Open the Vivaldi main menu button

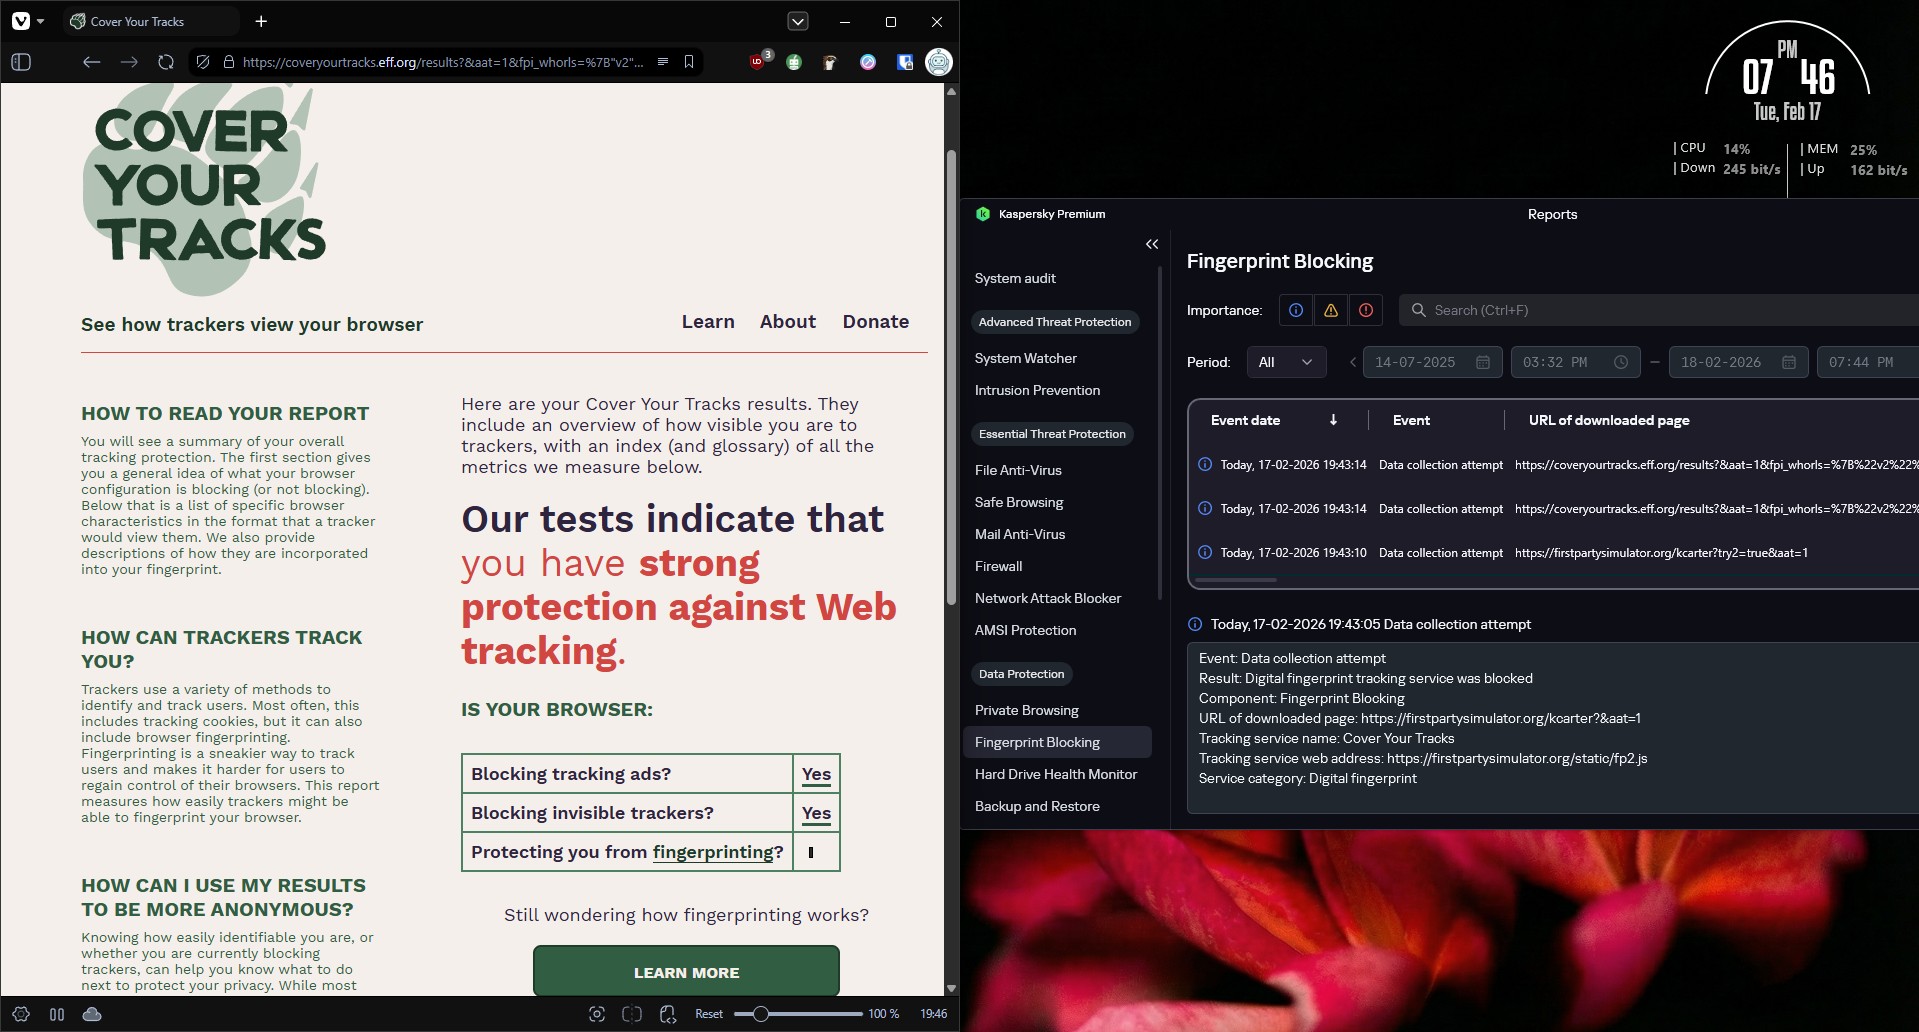tap(27, 21)
